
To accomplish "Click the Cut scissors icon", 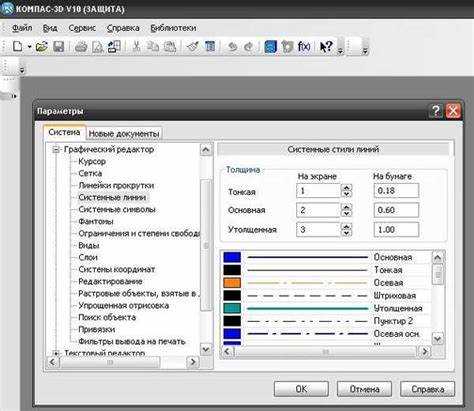I will click(x=136, y=46).
